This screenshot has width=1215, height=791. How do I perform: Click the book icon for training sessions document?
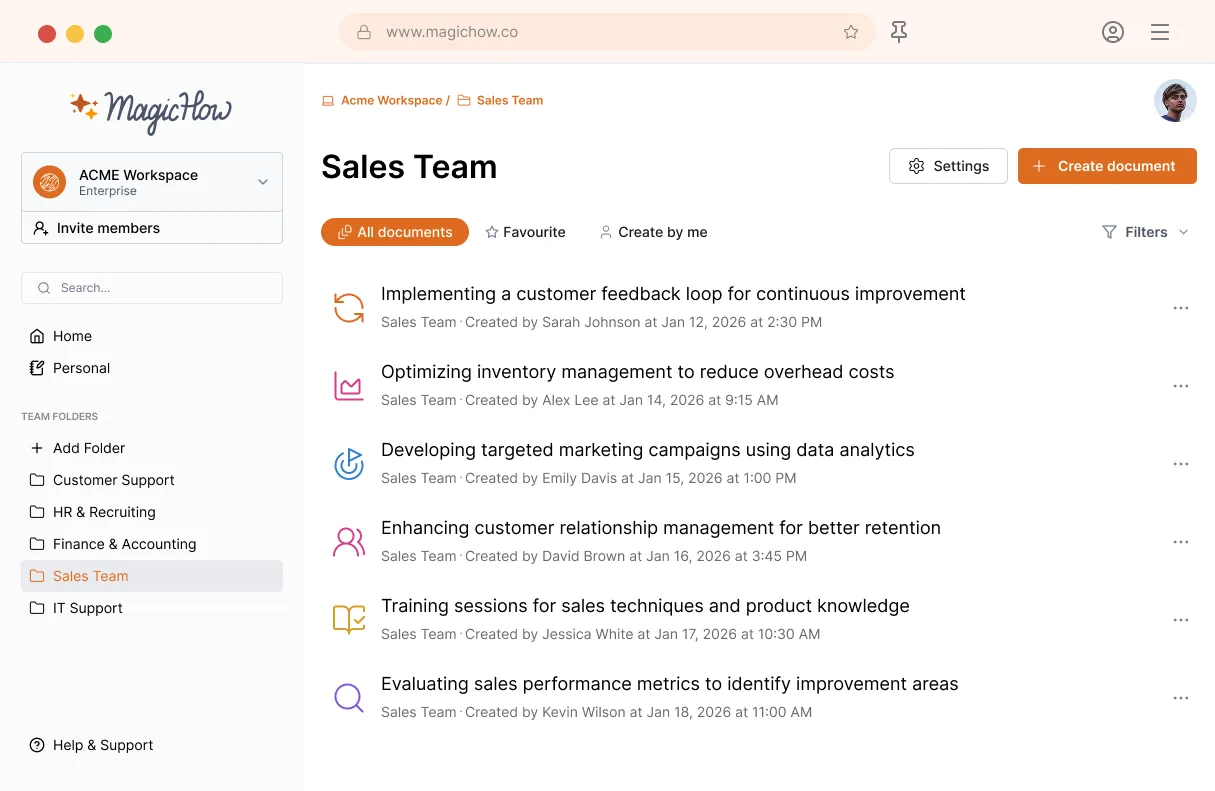348,620
